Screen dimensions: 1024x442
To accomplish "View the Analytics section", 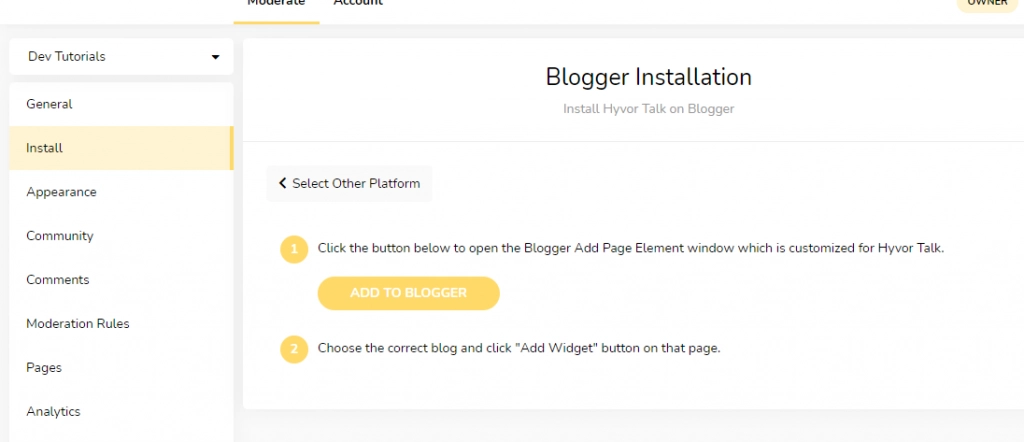I will click(121, 411).
